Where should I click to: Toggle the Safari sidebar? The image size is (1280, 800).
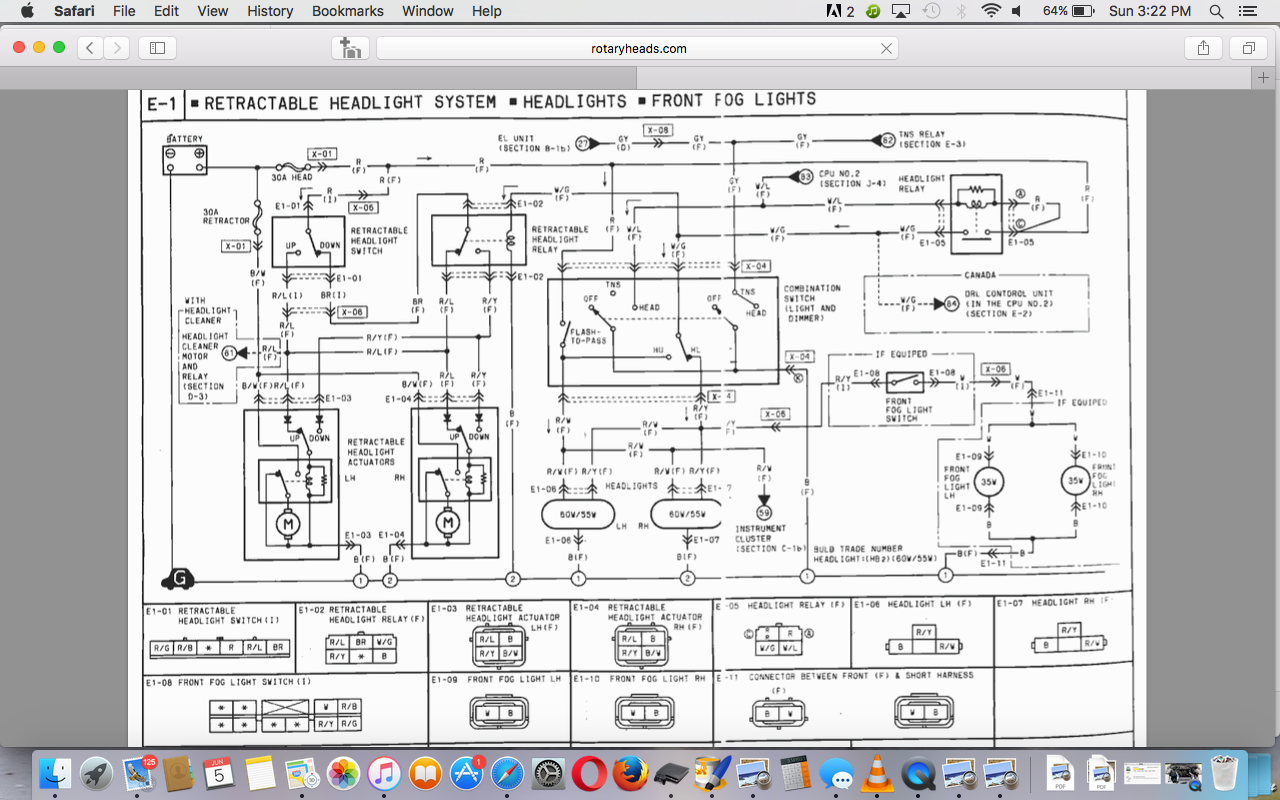pyautogui.click(x=157, y=48)
